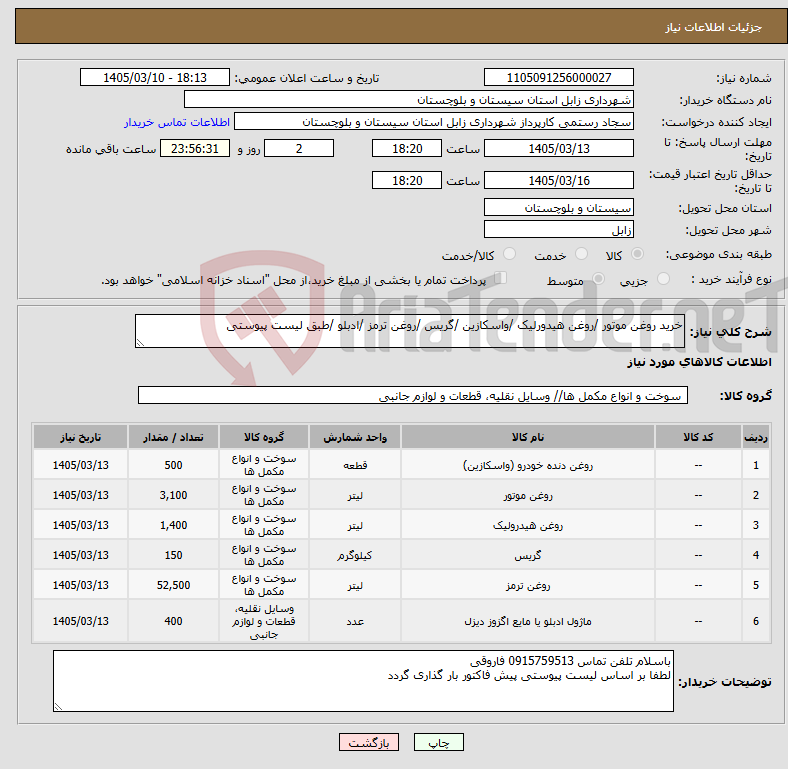Viewport: 788px width, 769px height.
Task: Click the response deadline date 1405/03/13 field
Action: (558, 148)
